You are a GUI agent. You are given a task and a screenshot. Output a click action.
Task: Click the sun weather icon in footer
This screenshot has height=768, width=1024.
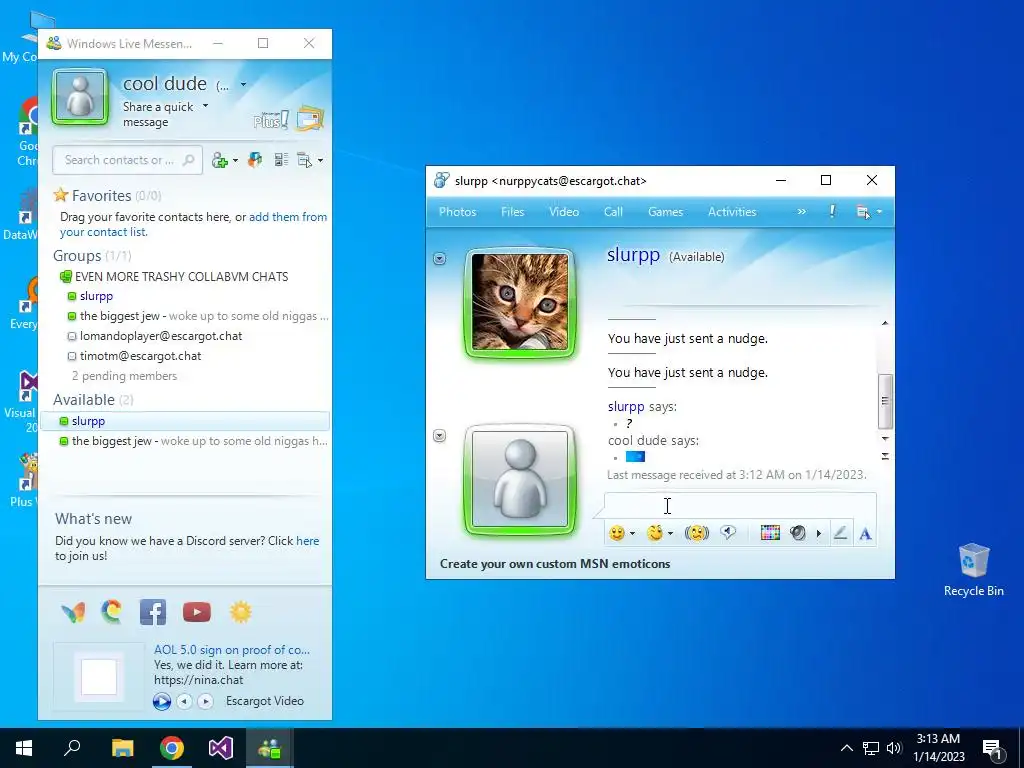point(240,612)
